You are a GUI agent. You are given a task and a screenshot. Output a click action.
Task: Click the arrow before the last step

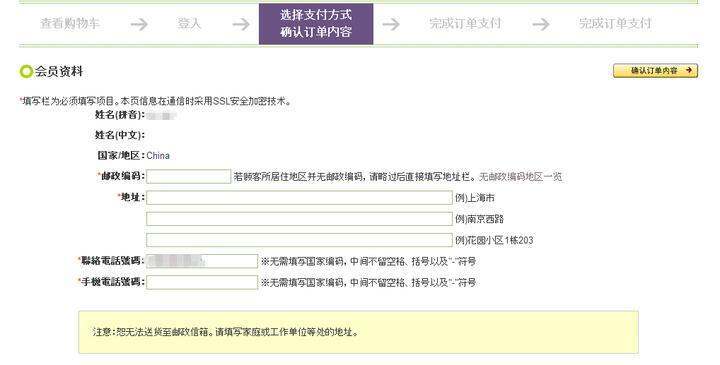click(540, 24)
